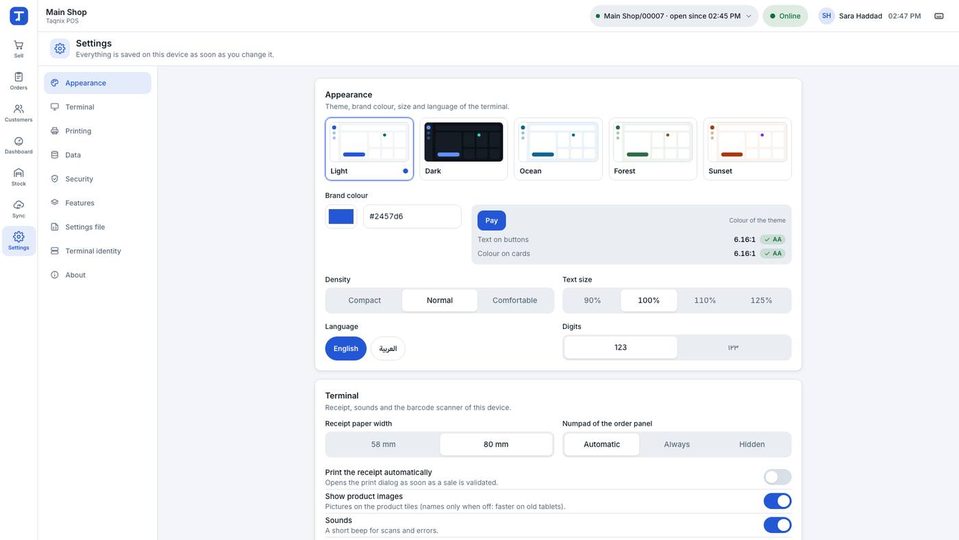959x540 pixels.
Task: Go to the Customers sidebar icon
Action: point(18,113)
